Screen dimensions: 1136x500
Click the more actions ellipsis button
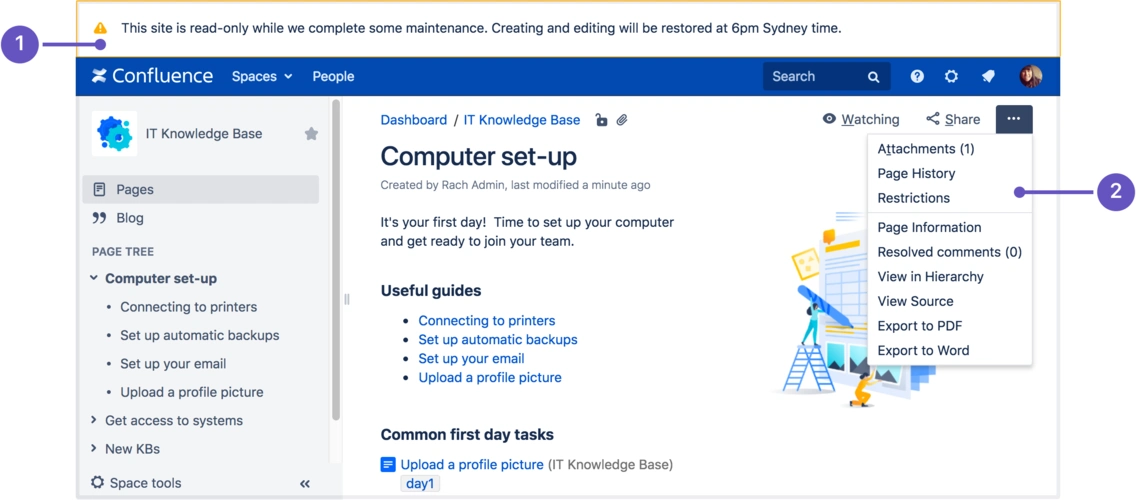(x=1014, y=119)
